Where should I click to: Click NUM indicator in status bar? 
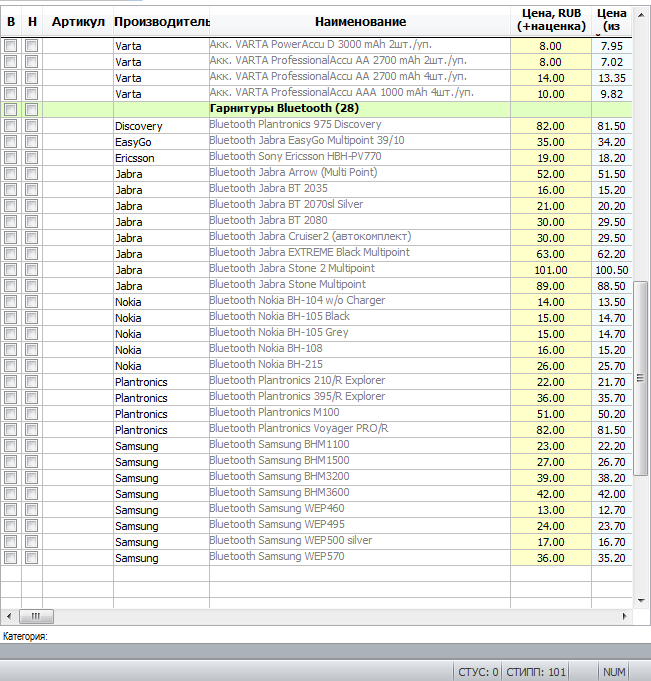tap(614, 672)
